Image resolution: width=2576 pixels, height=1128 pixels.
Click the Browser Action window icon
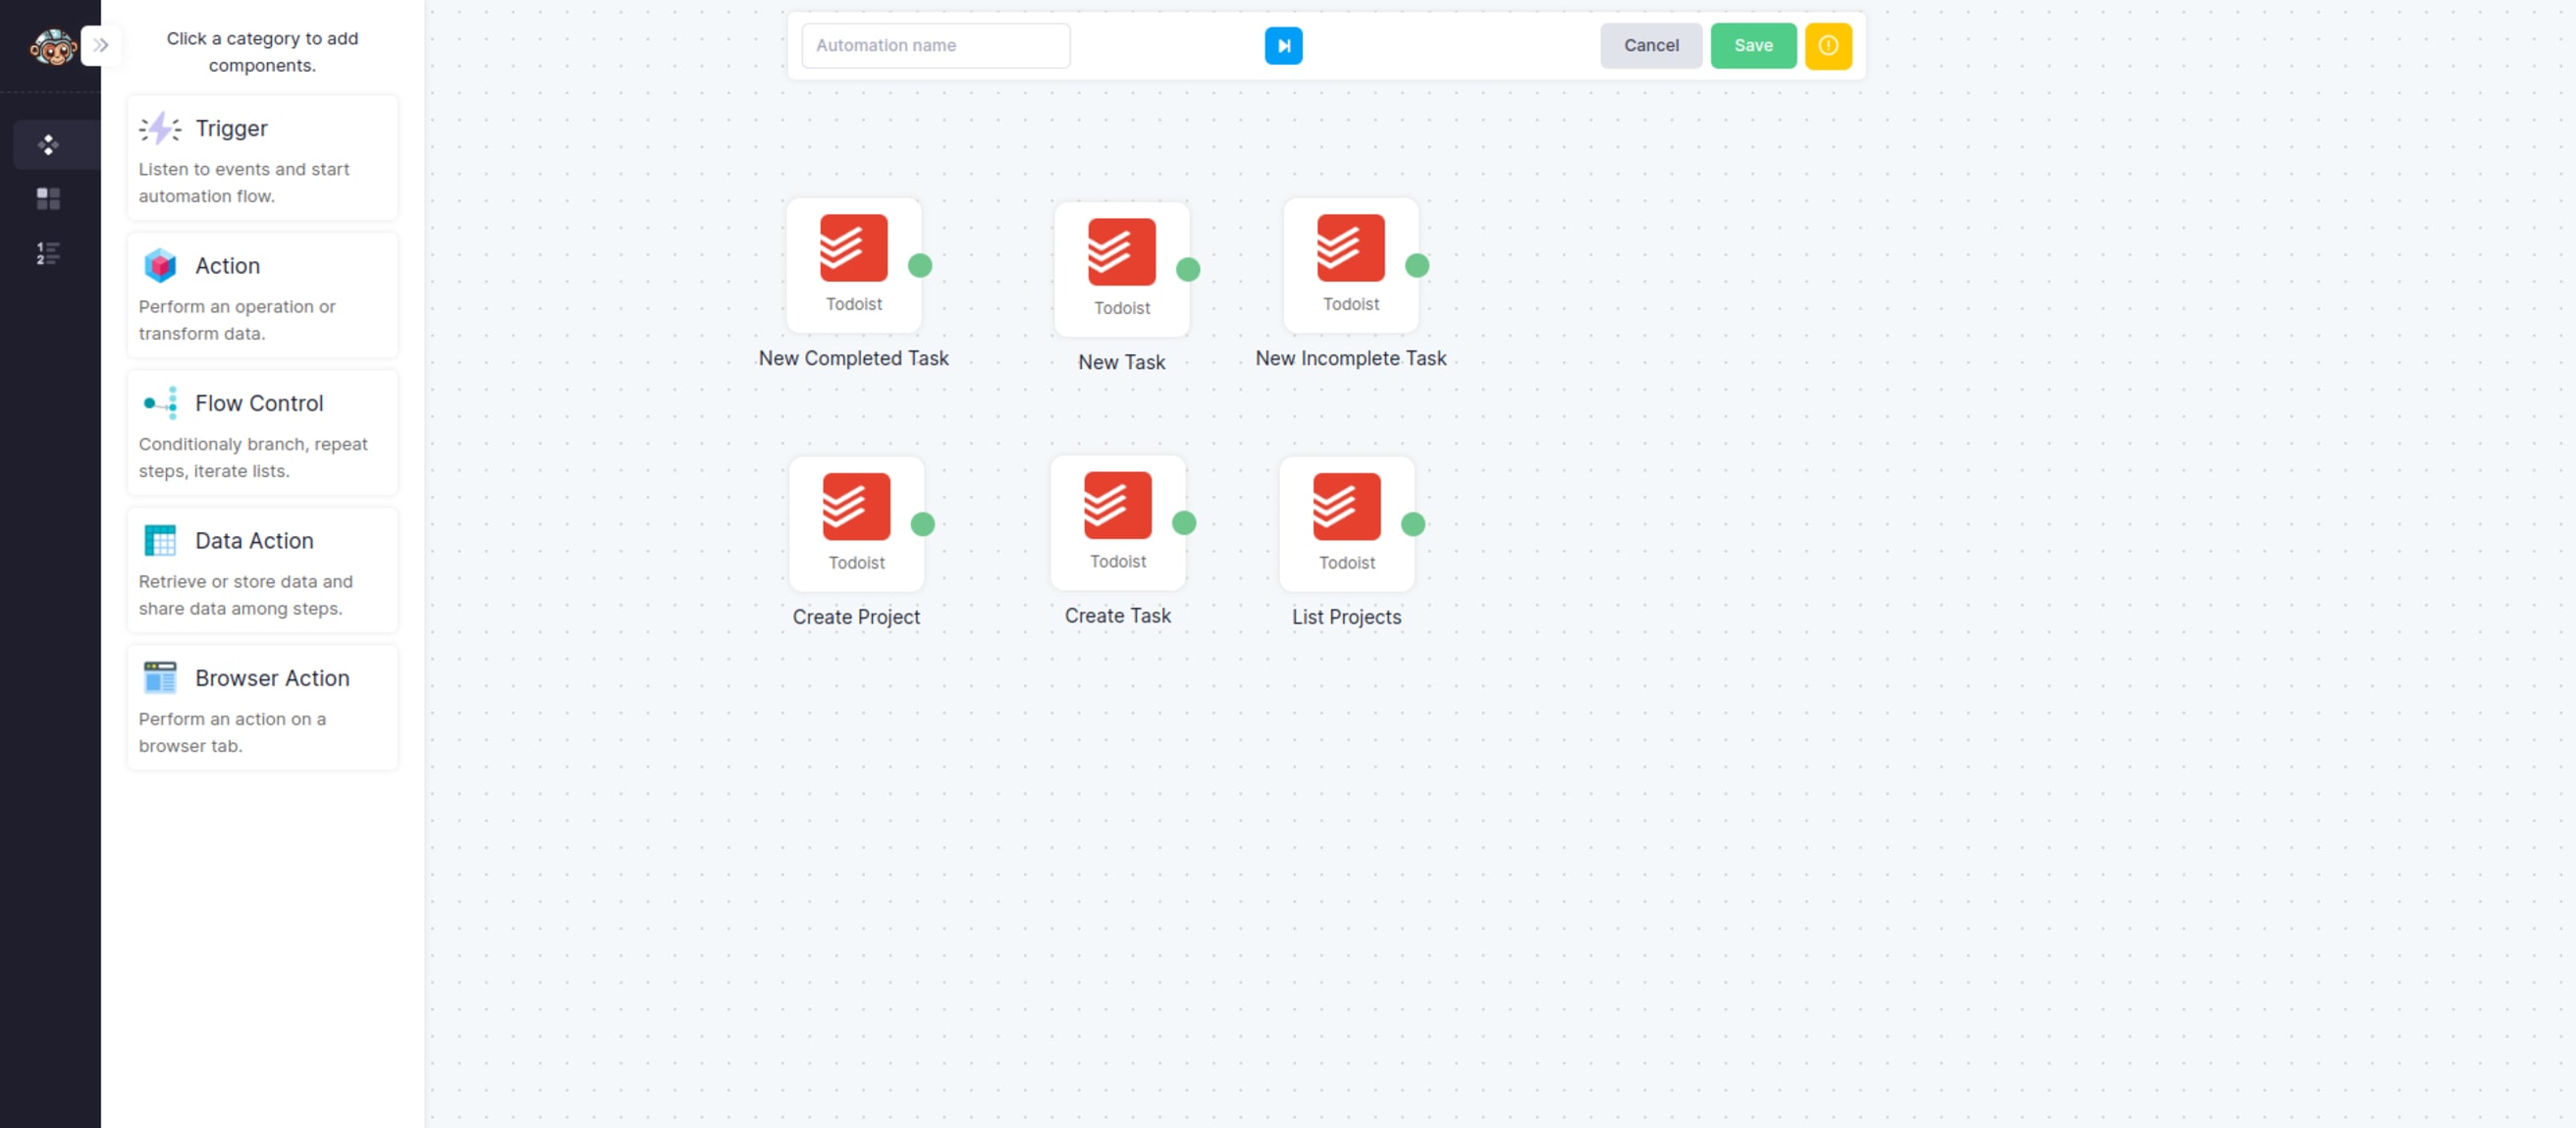pyautogui.click(x=160, y=677)
